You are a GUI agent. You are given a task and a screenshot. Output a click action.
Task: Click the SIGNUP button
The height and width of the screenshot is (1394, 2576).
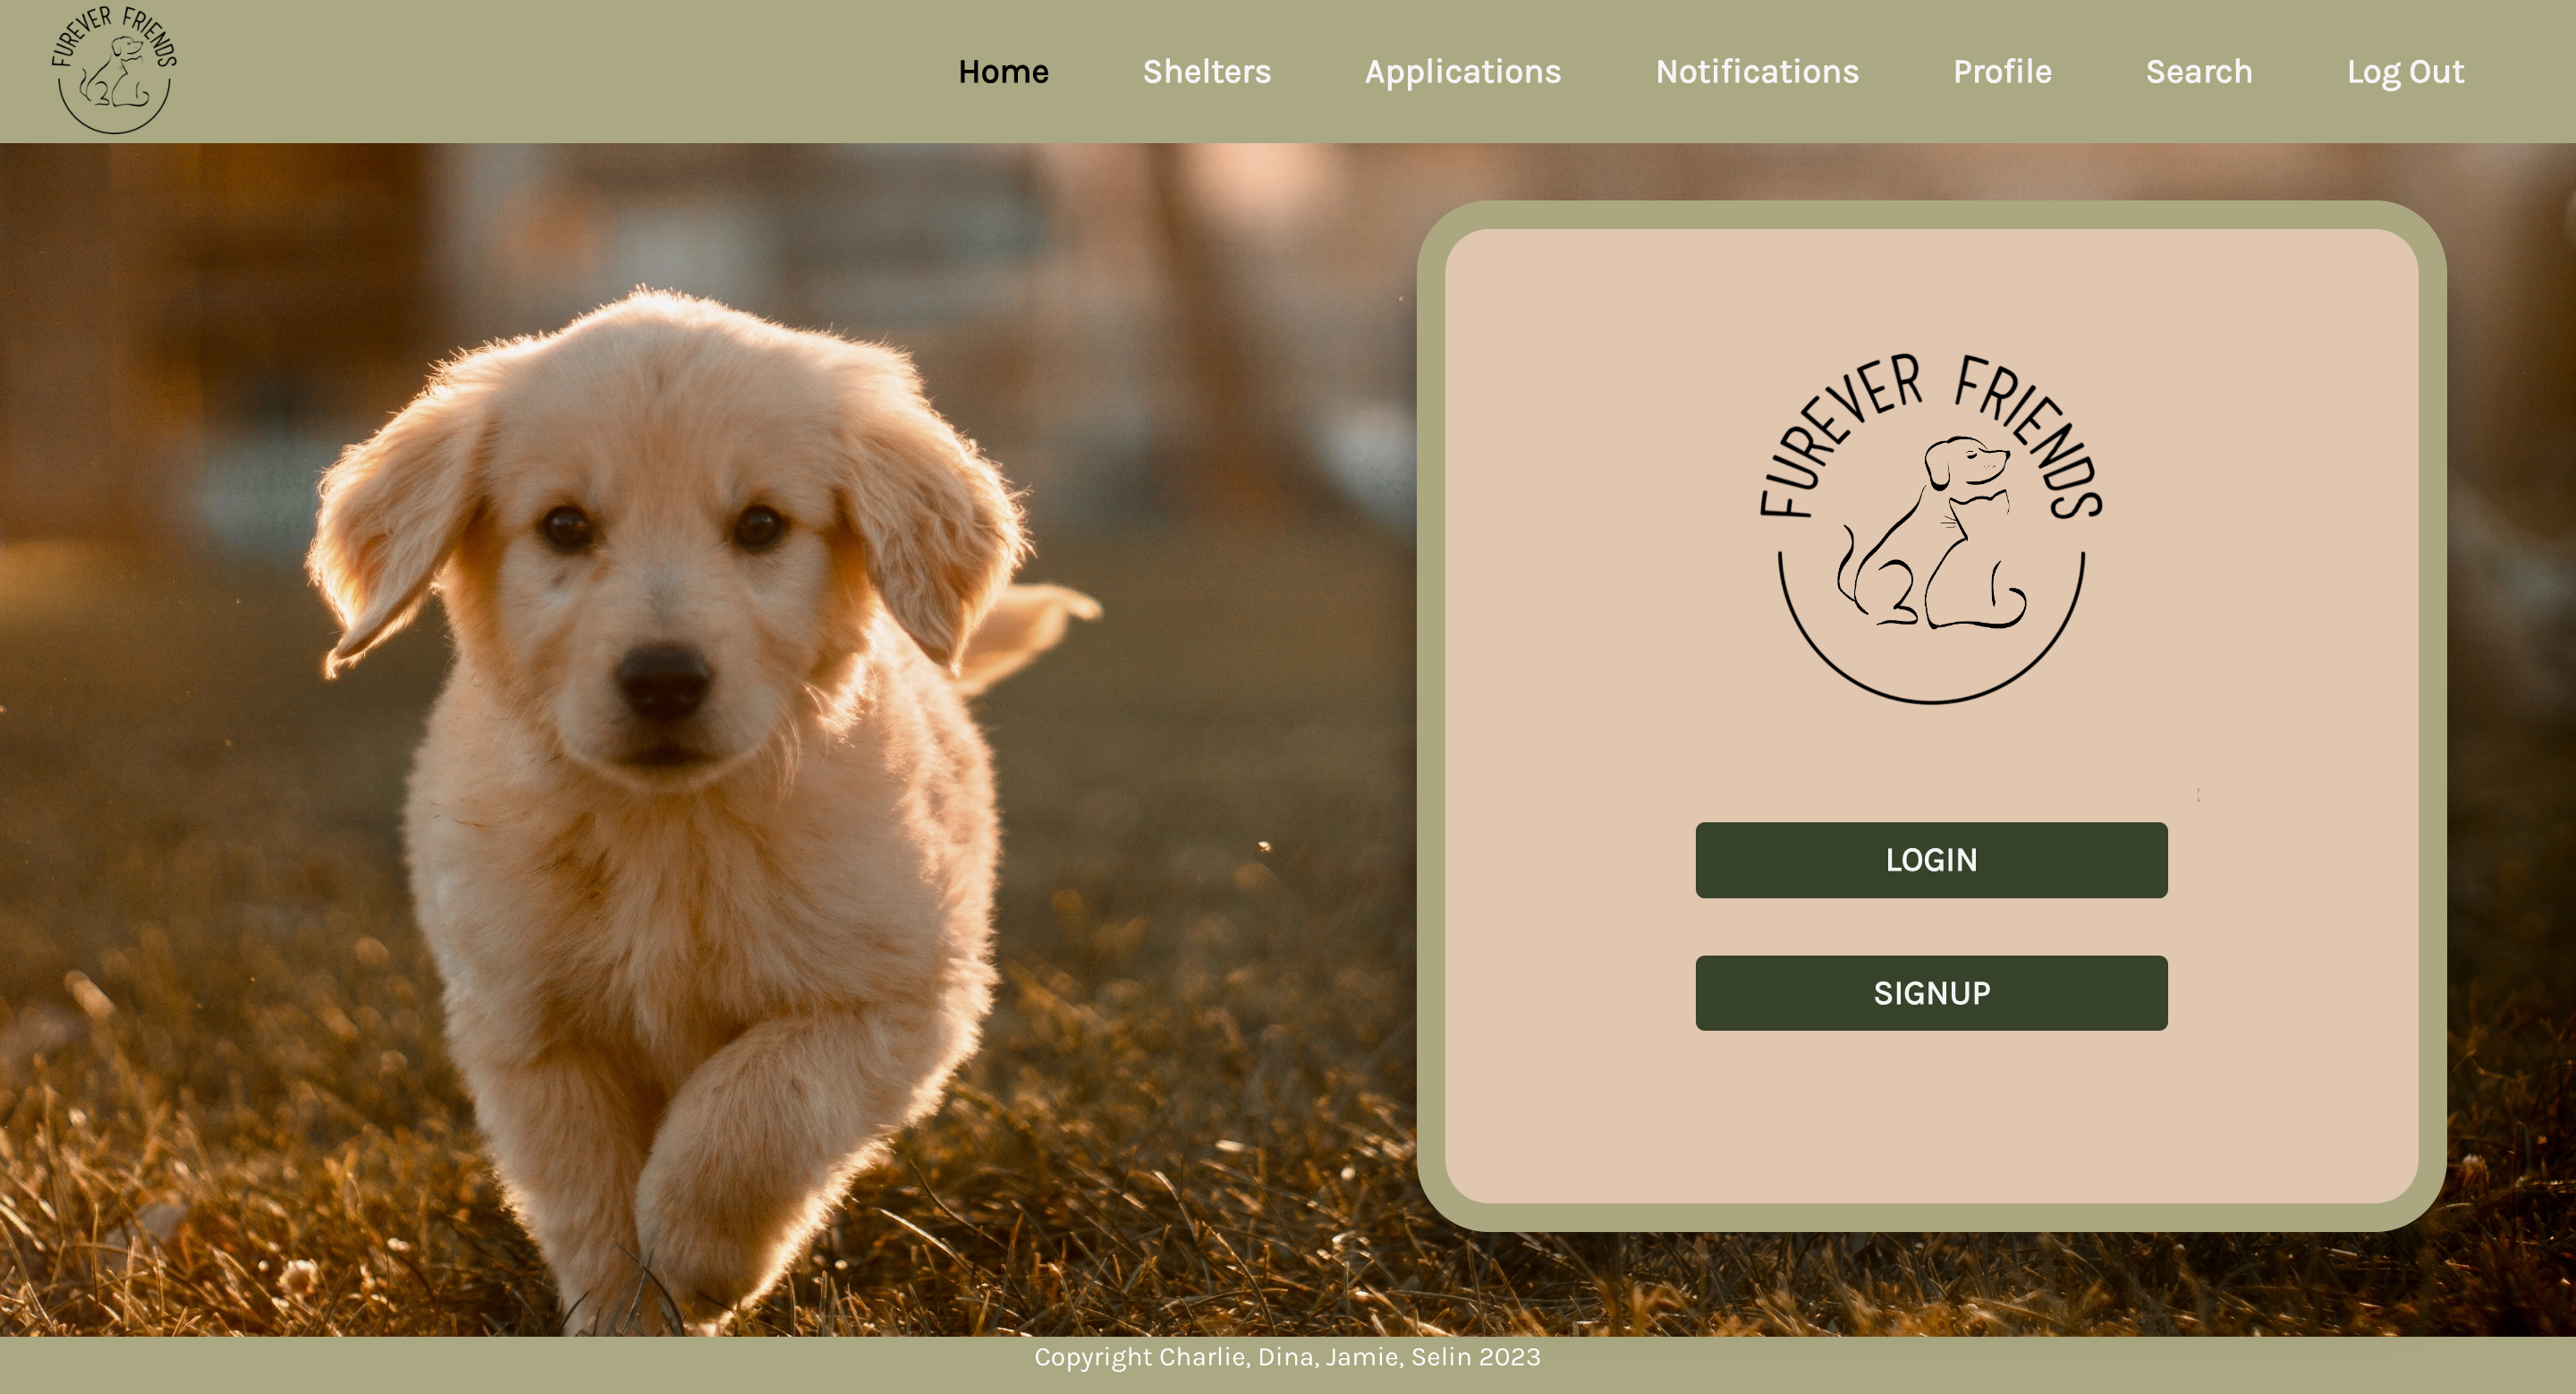tap(1932, 992)
